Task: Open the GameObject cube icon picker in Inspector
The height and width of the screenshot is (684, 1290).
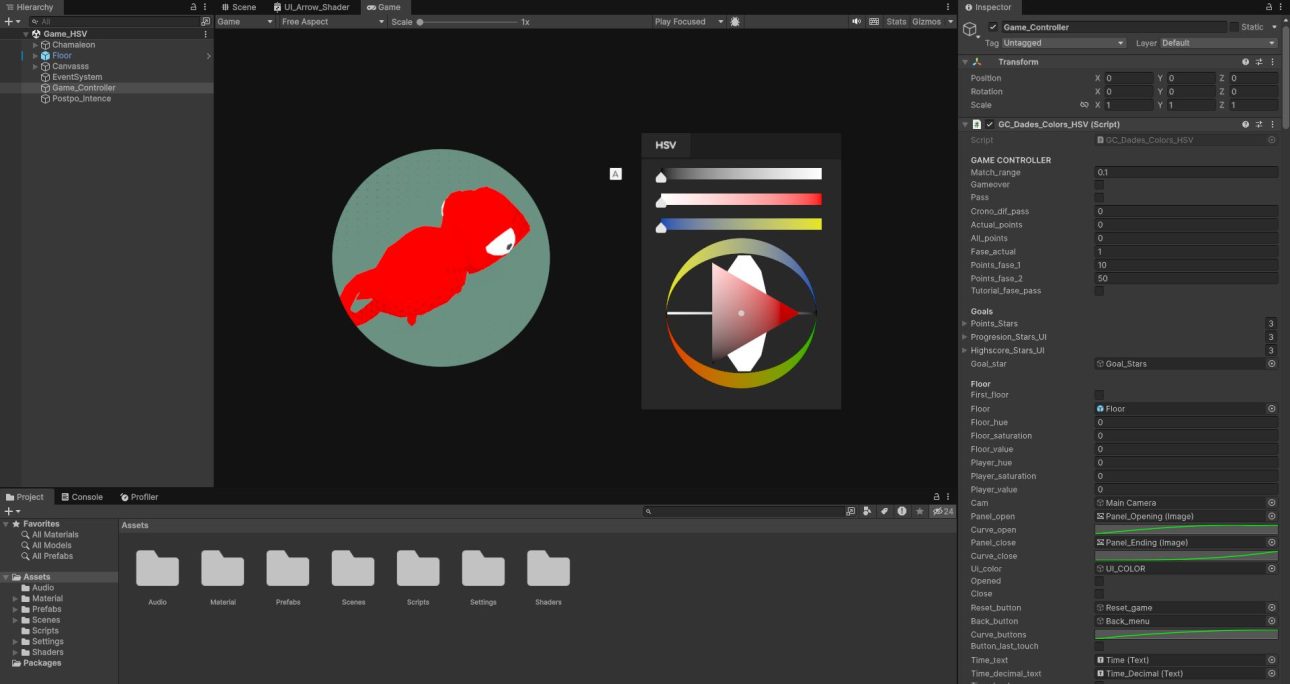Action: [969, 30]
